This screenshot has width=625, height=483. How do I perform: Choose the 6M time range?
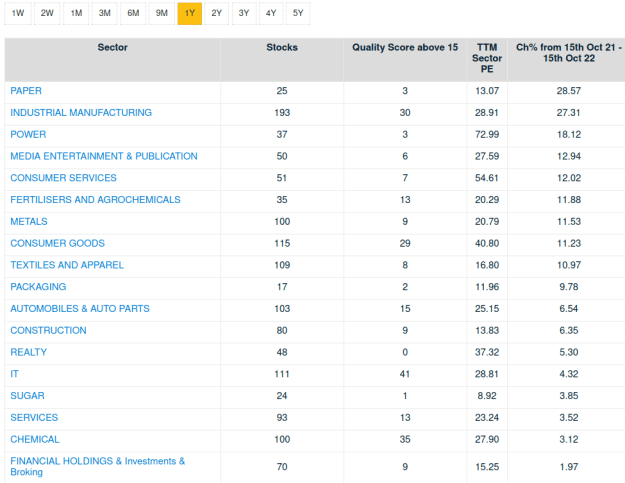(133, 13)
